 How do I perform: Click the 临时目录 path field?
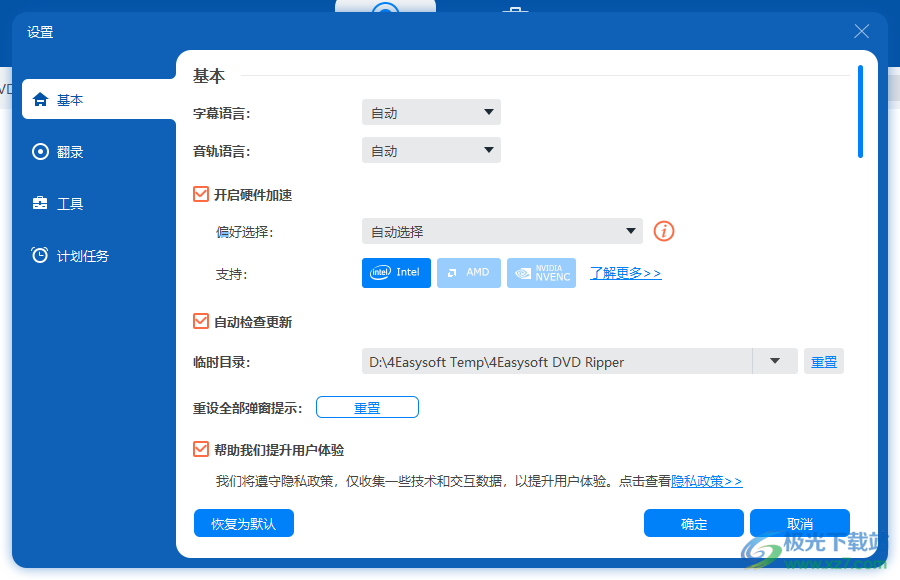tap(557, 361)
